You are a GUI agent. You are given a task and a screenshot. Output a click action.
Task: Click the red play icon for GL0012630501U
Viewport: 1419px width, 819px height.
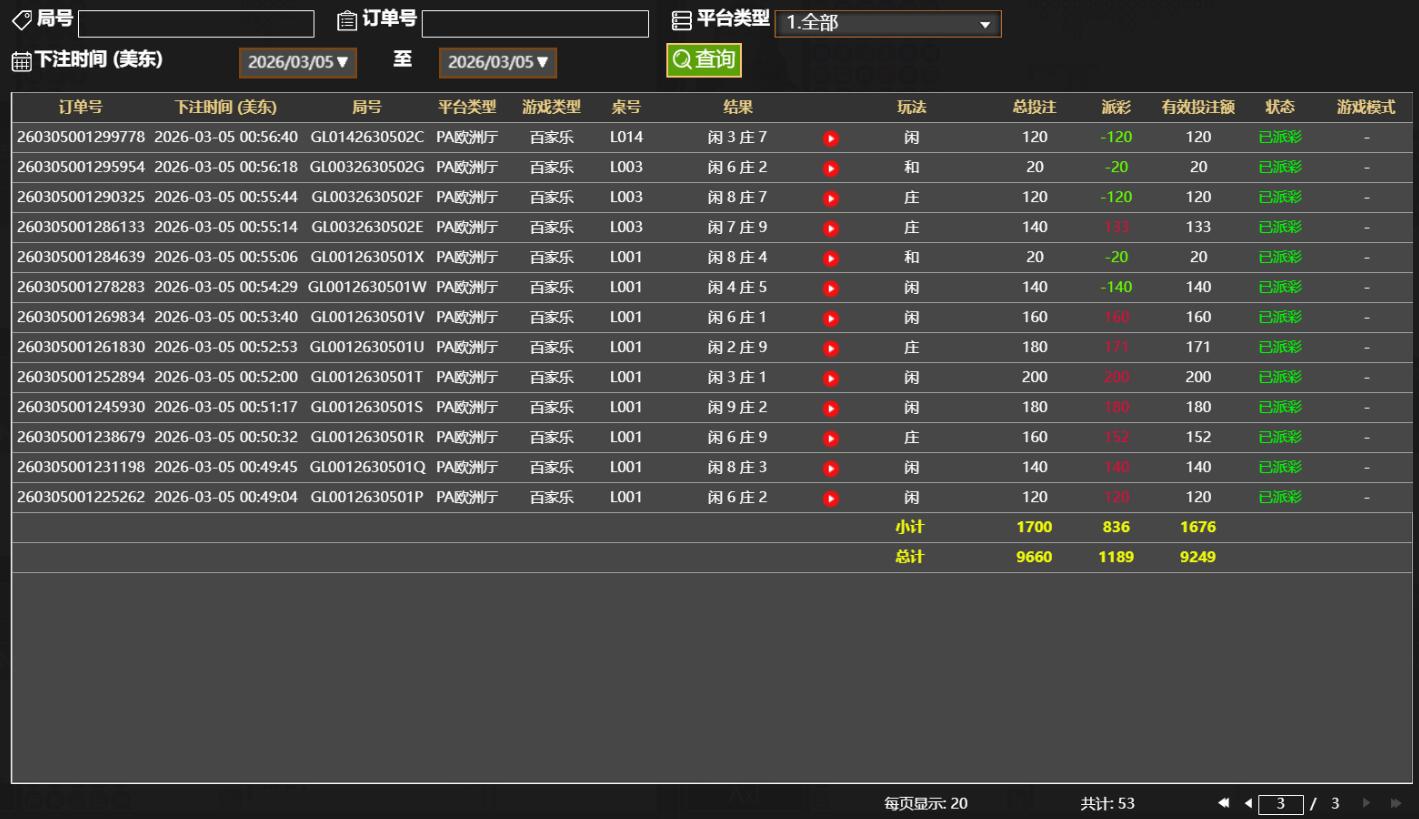[830, 348]
